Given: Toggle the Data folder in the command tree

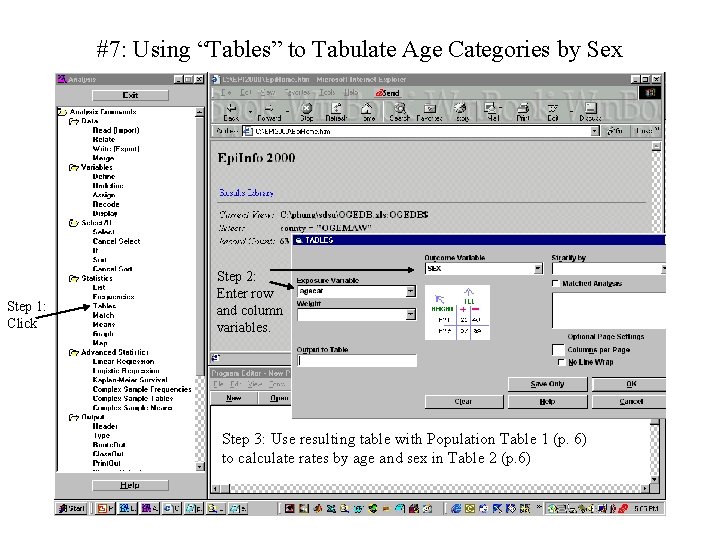Looking at the screenshot, I should [73, 121].
